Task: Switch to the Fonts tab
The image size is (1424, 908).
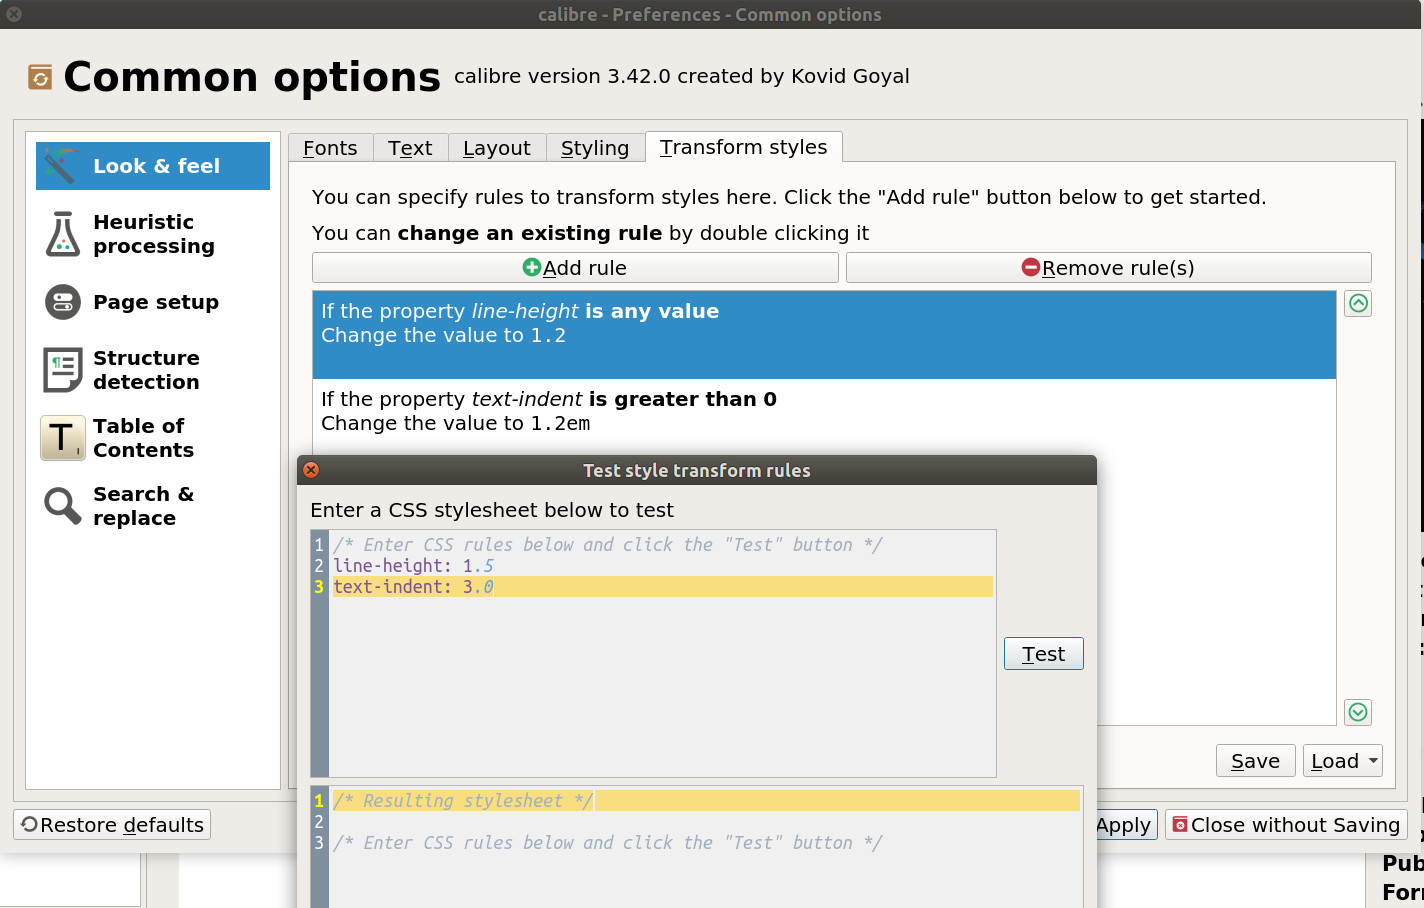Action: (330, 148)
